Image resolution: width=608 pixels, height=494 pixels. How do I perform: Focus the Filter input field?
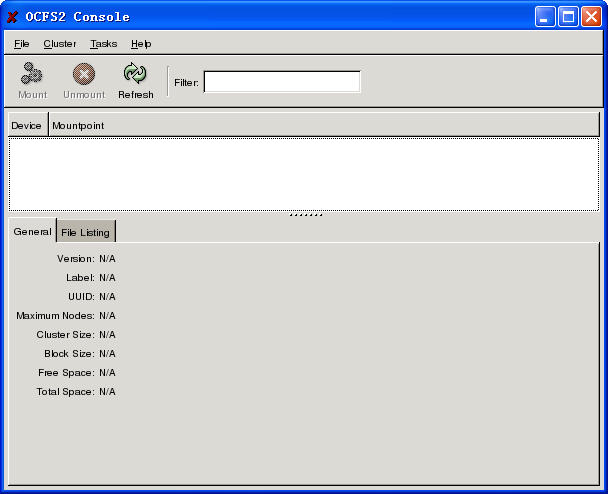coord(282,82)
